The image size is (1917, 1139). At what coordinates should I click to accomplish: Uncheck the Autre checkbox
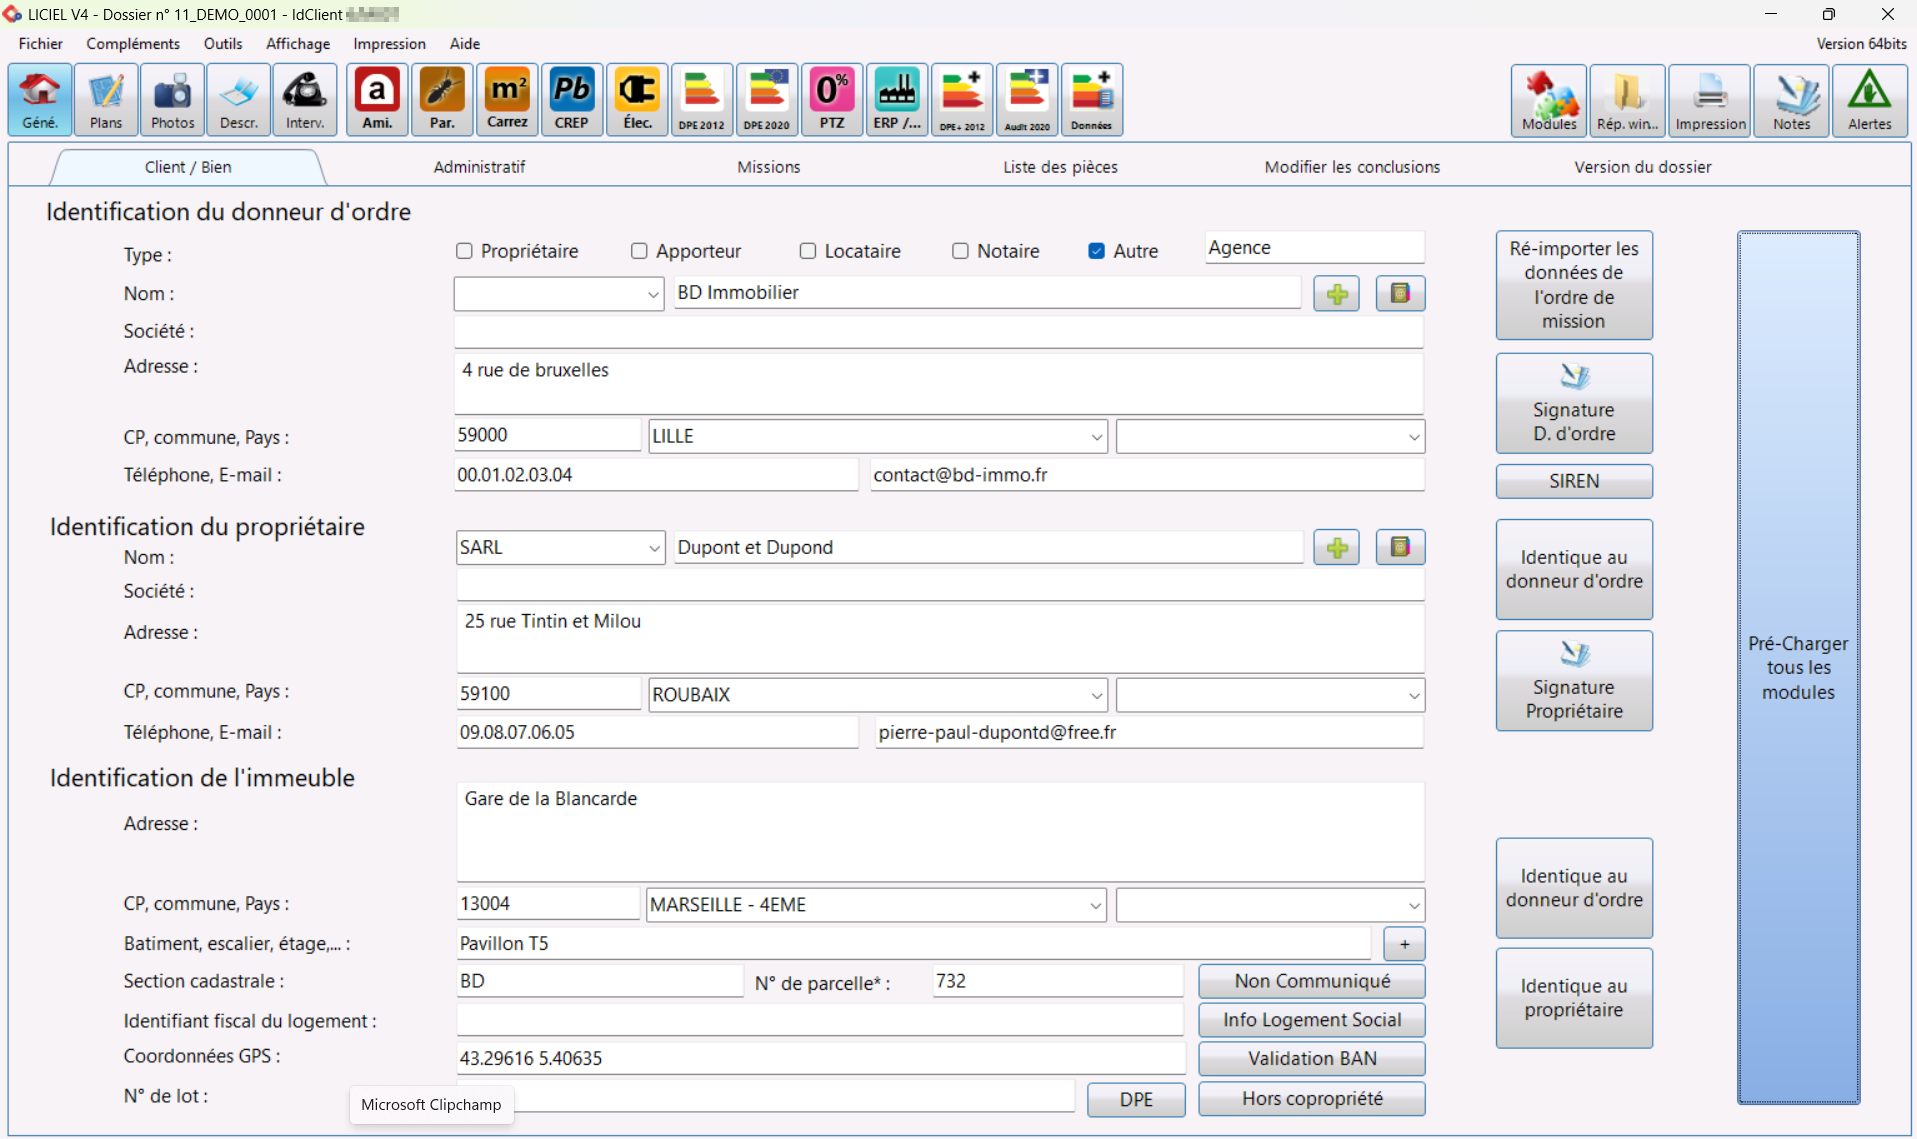pos(1096,251)
